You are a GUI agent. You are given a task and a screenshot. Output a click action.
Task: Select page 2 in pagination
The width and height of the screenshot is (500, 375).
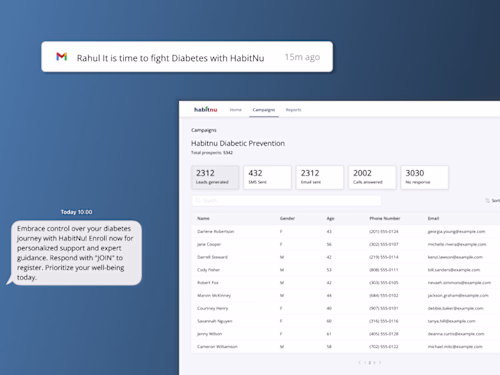click(369, 362)
